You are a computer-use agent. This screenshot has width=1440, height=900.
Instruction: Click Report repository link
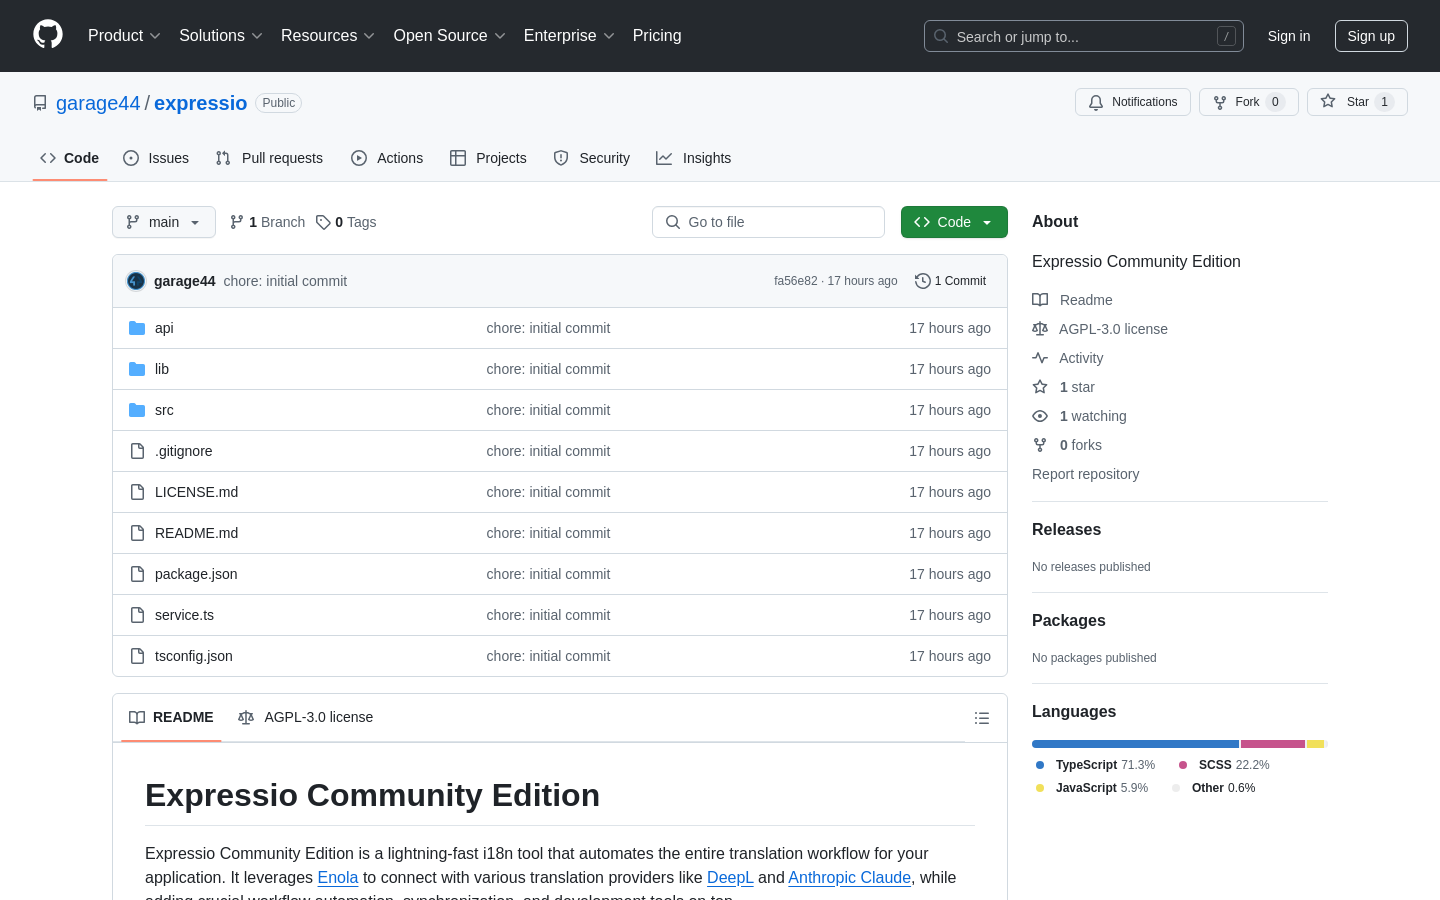1085,474
